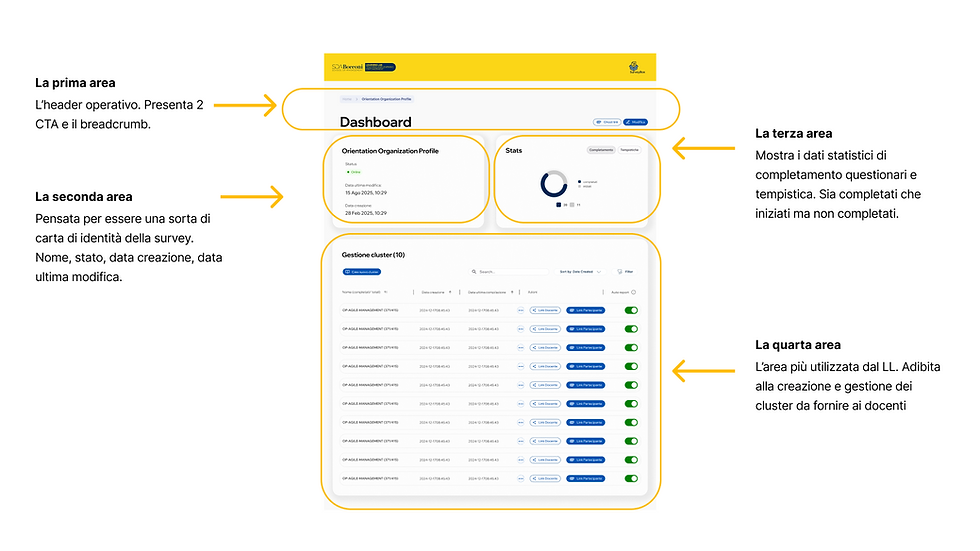Open the SurveyBot avatar icon in header
The image size is (980, 551).
[634, 67]
